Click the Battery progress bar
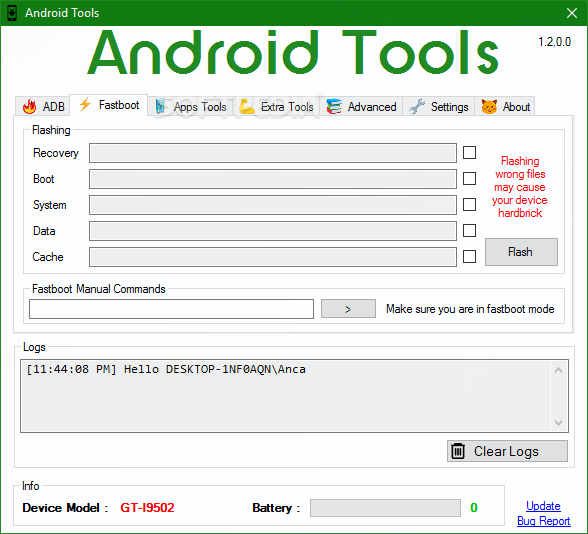The width and height of the screenshot is (588, 534). click(x=385, y=508)
